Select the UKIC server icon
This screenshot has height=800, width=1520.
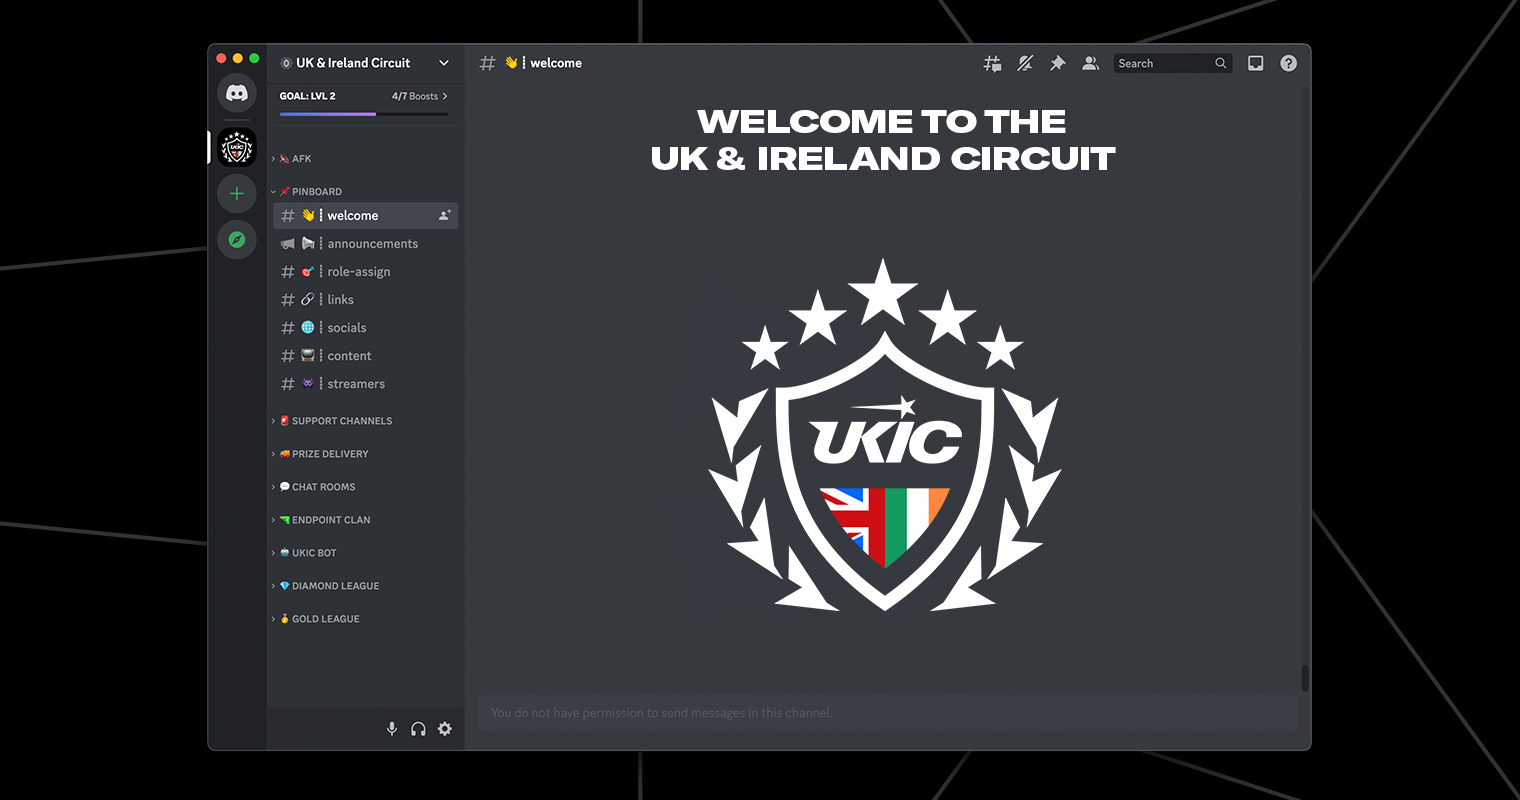point(237,147)
